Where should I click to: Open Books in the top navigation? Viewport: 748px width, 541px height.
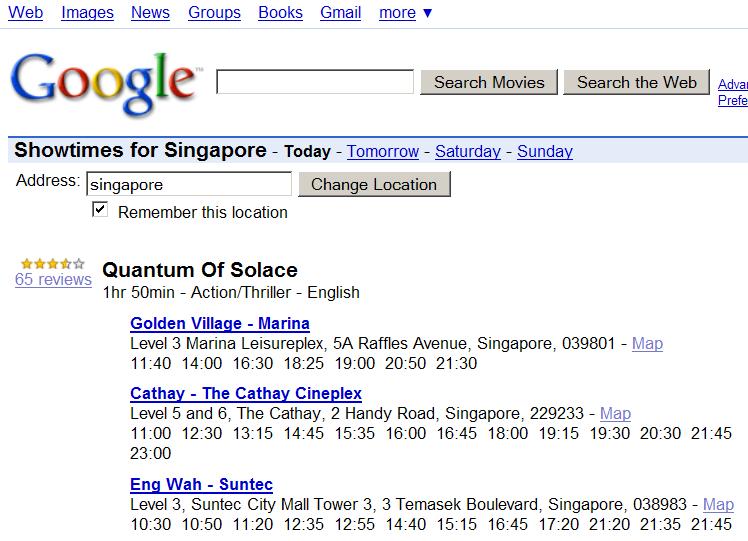[x=280, y=13]
